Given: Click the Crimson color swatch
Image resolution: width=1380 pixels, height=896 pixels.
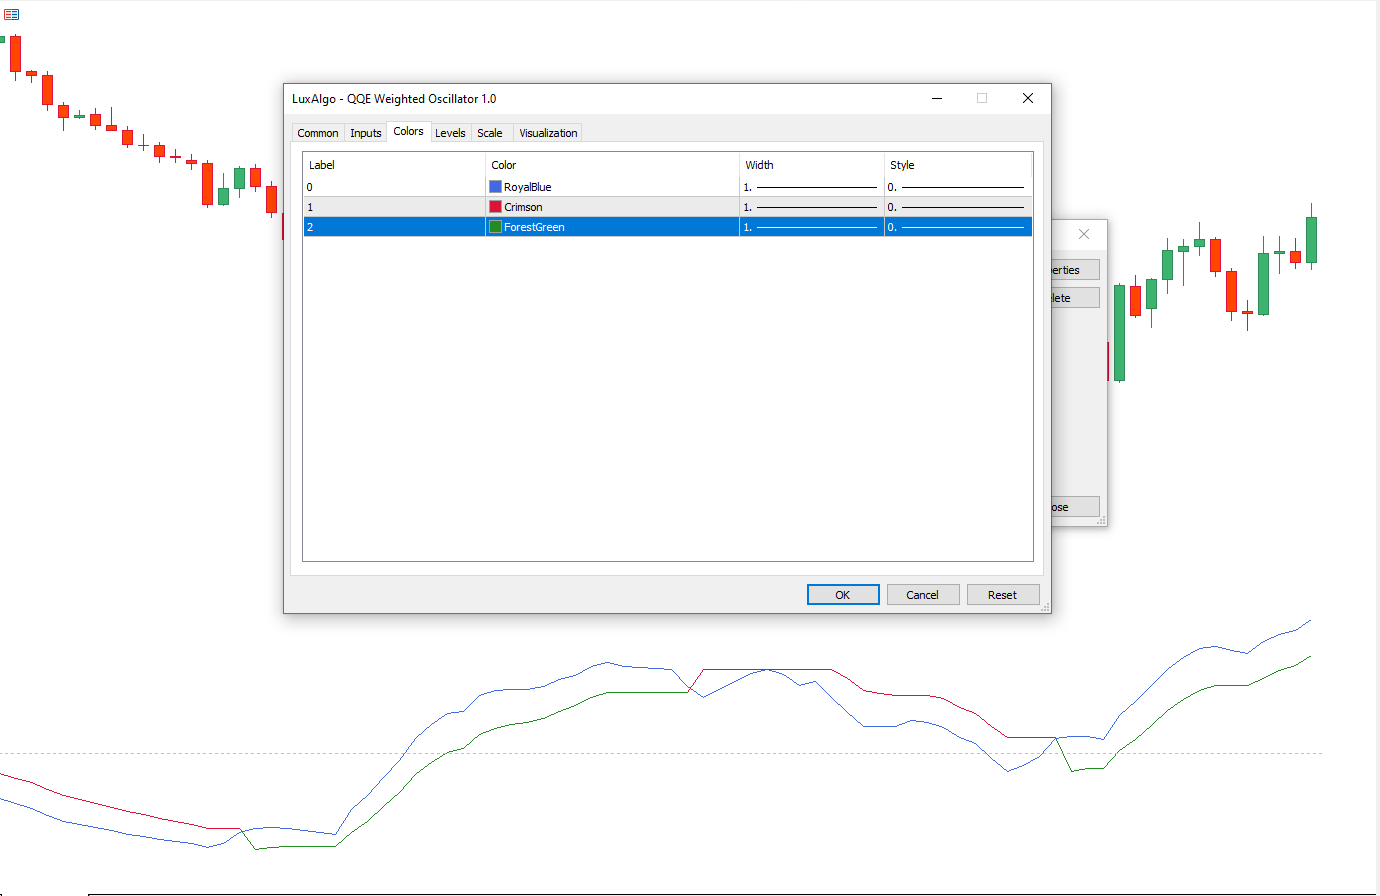Looking at the screenshot, I should pyautogui.click(x=495, y=207).
